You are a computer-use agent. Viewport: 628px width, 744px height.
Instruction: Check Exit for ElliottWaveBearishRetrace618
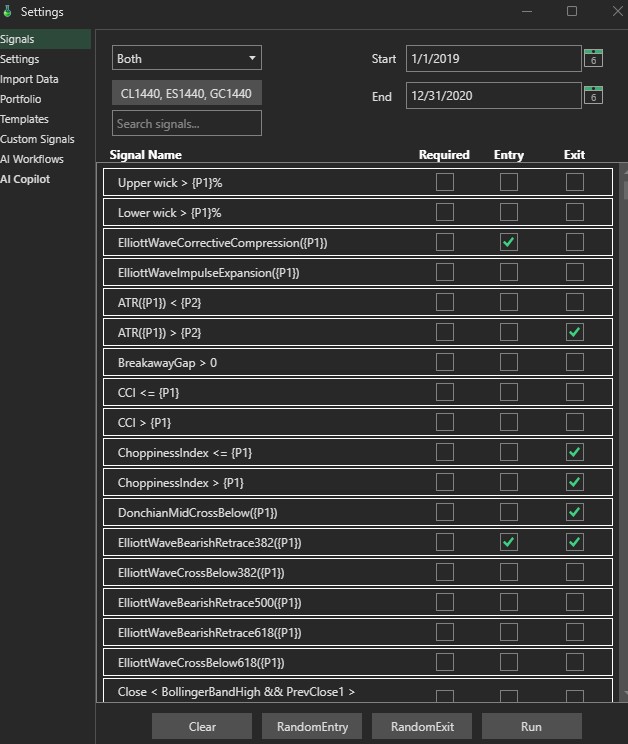[x=575, y=632]
